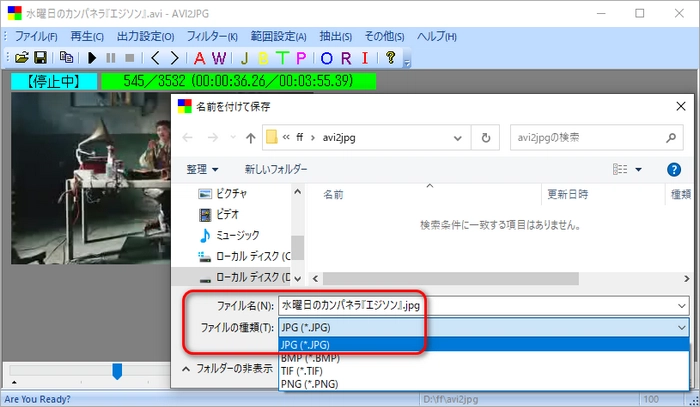Click the yellow J toolbar icon

coord(244,58)
